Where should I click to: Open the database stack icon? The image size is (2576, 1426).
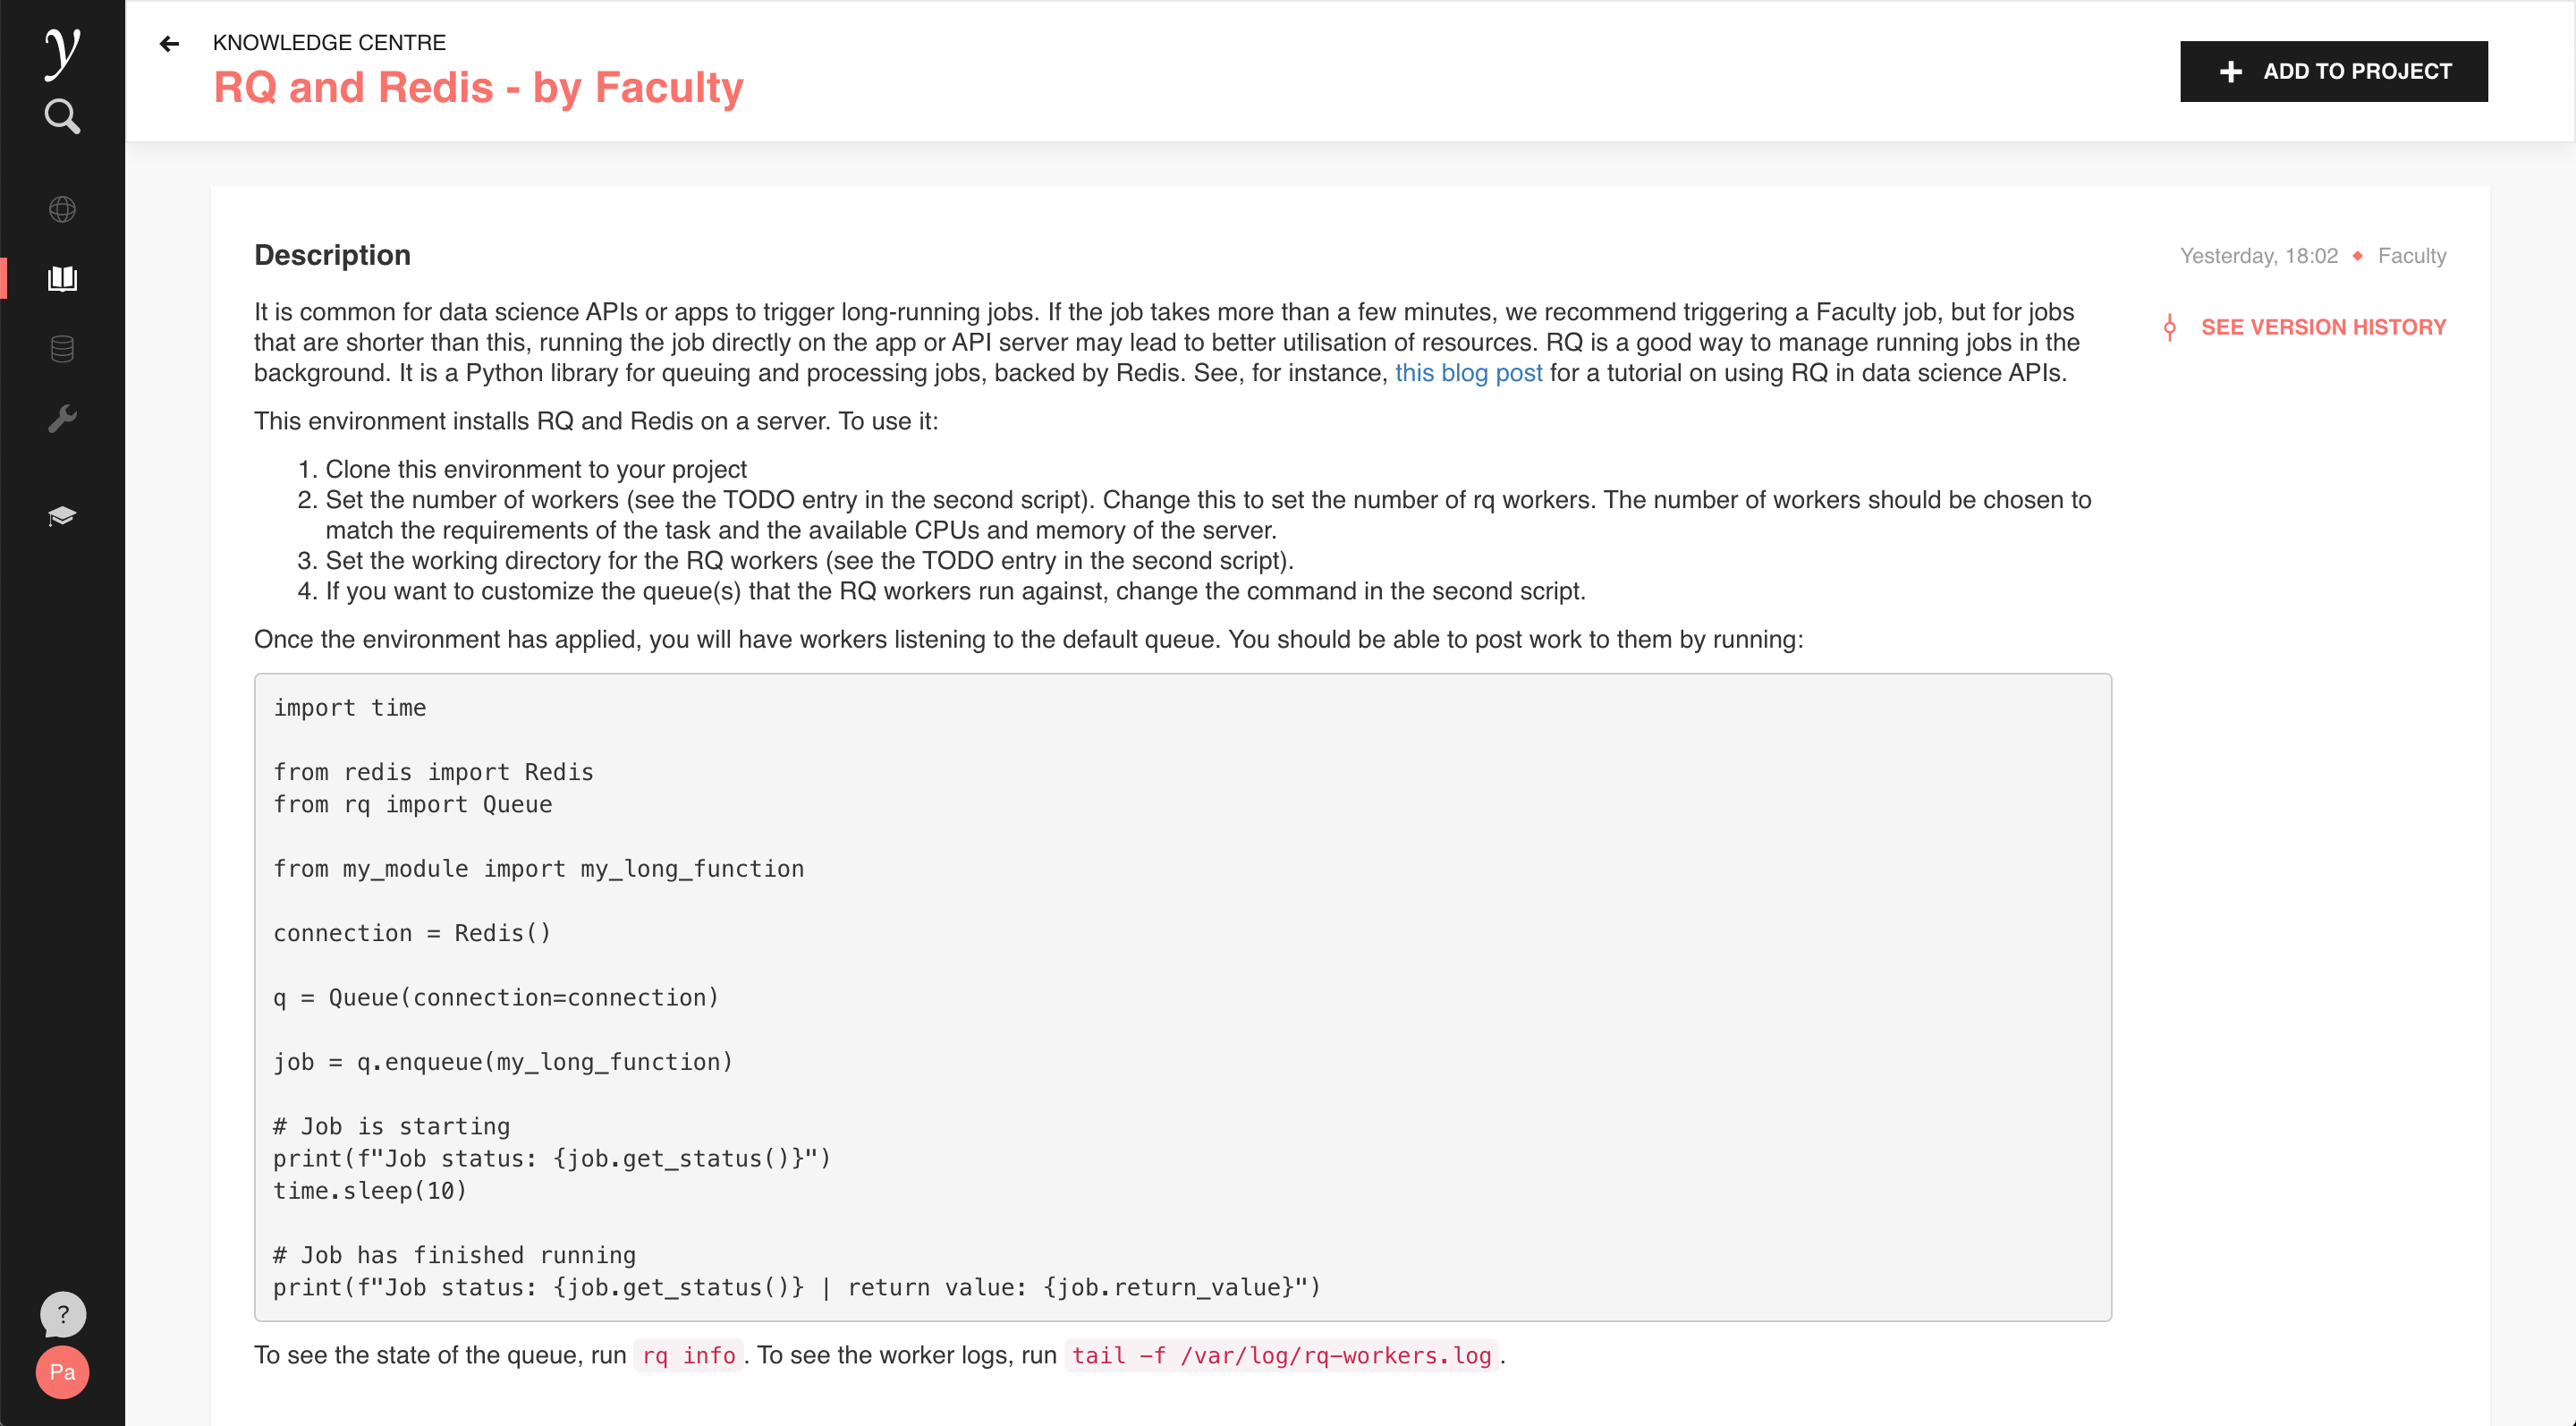click(62, 348)
